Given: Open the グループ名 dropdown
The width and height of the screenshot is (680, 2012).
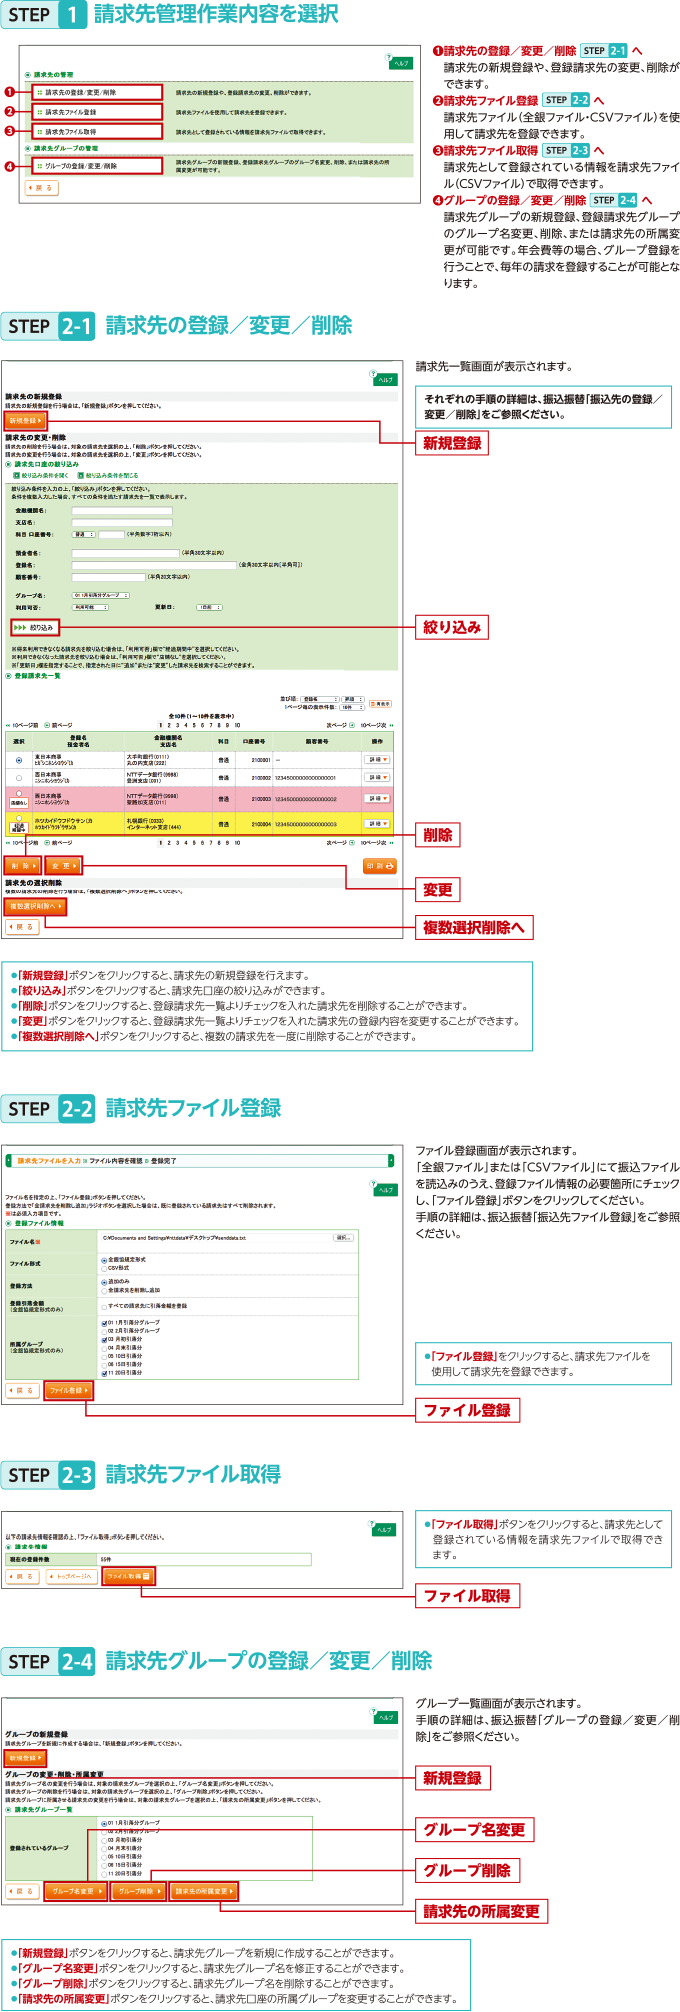Looking at the screenshot, I should 101,595.
